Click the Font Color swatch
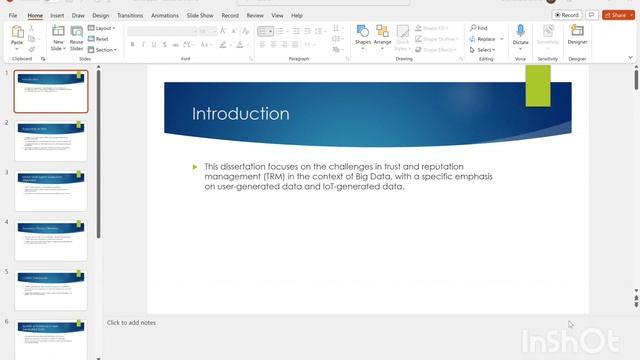640x360 pixels. pyautogui.click(x=240, y=44)
